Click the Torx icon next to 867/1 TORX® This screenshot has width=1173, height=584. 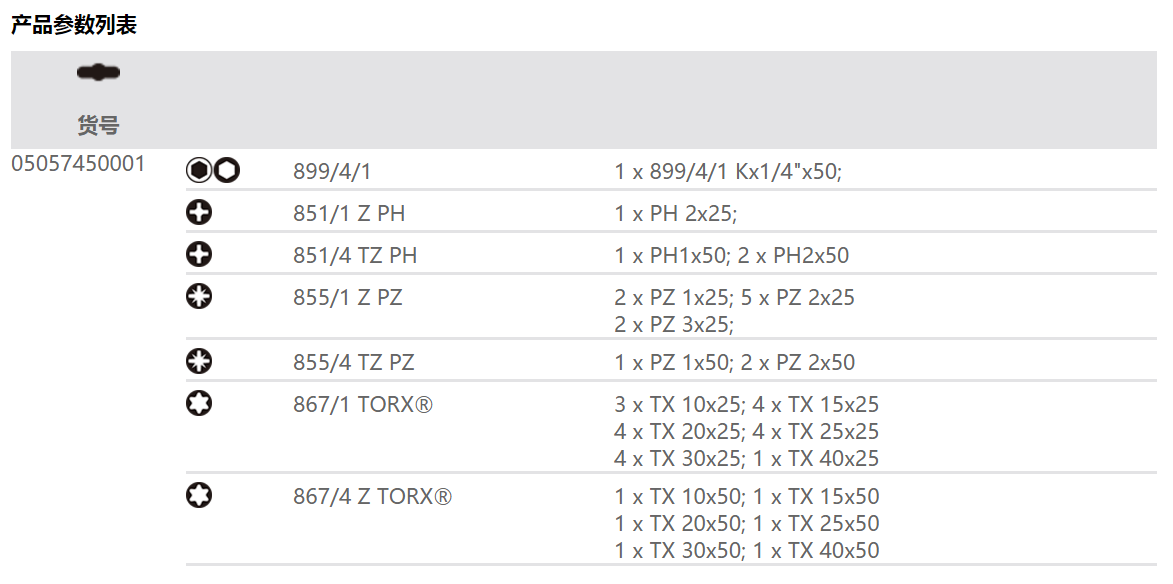pos(200,404)
